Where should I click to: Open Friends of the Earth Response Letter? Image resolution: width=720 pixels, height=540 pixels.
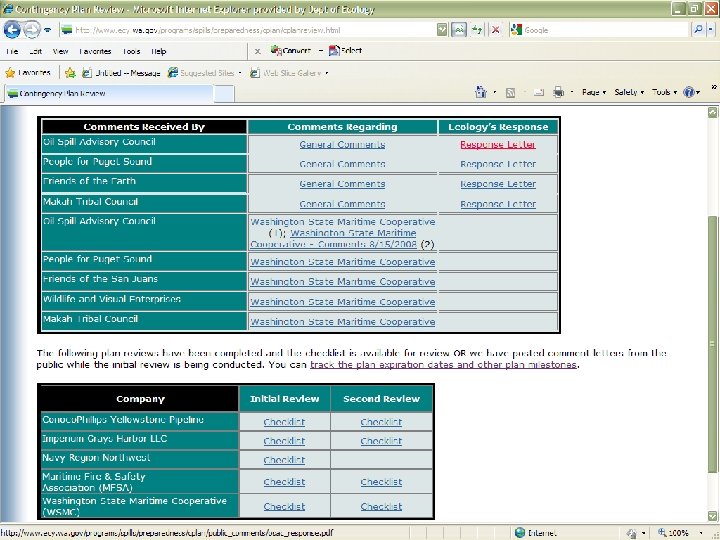(498, 184)
